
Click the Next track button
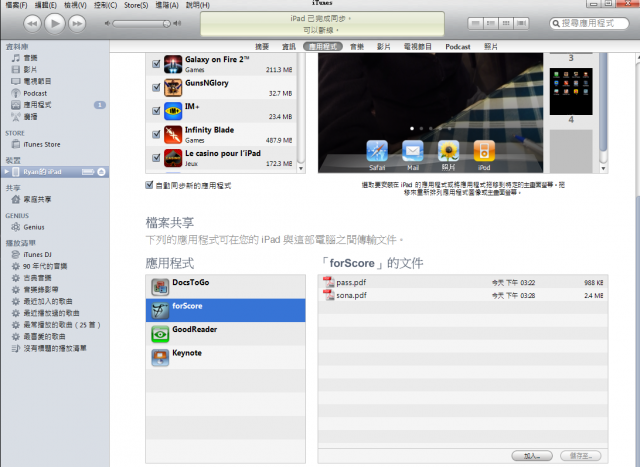pos(77,23)
